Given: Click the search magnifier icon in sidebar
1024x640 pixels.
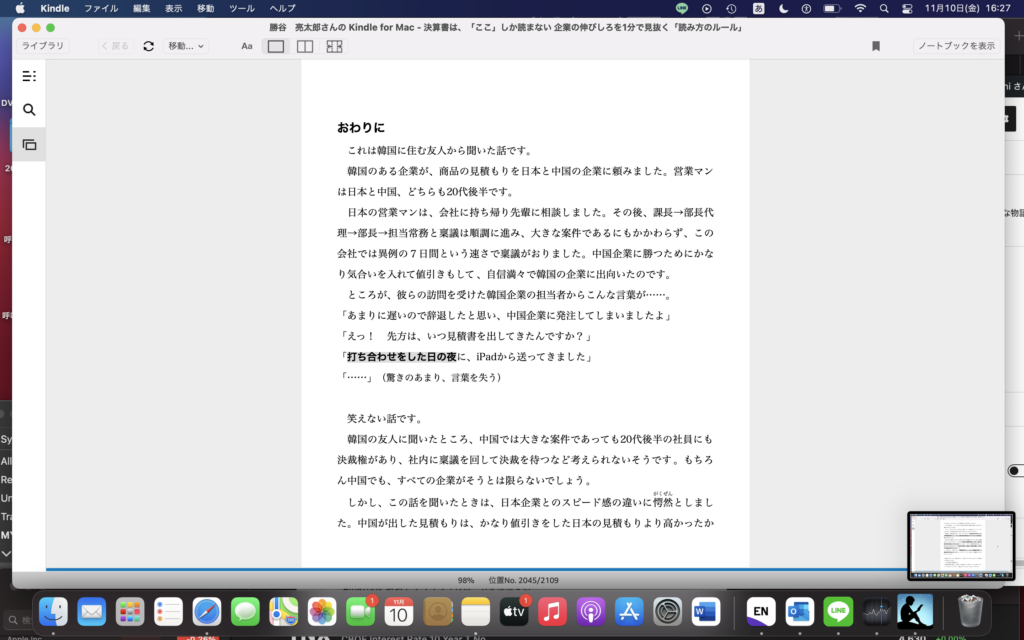Looking at the screenshot, I should (x=29, y=110).
